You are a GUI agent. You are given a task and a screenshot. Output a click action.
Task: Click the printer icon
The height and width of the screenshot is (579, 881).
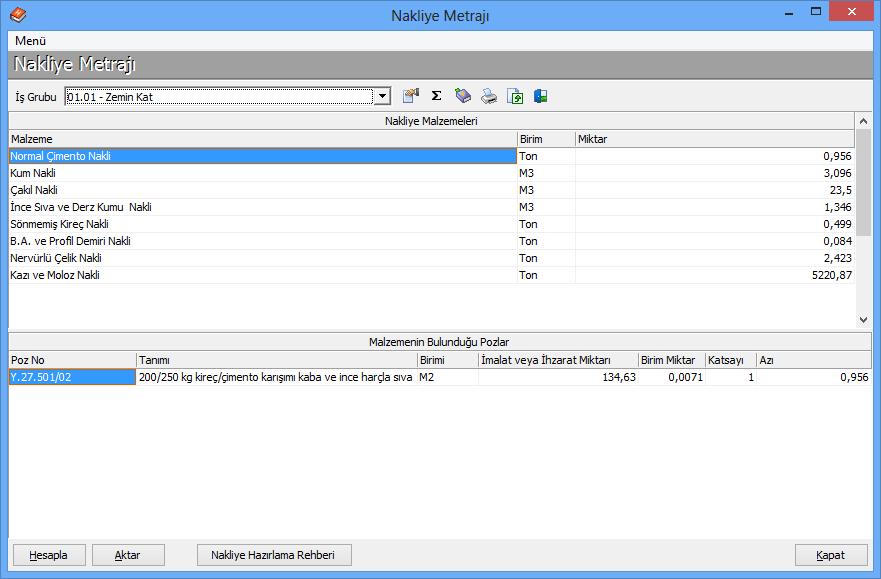pos(488,96)
